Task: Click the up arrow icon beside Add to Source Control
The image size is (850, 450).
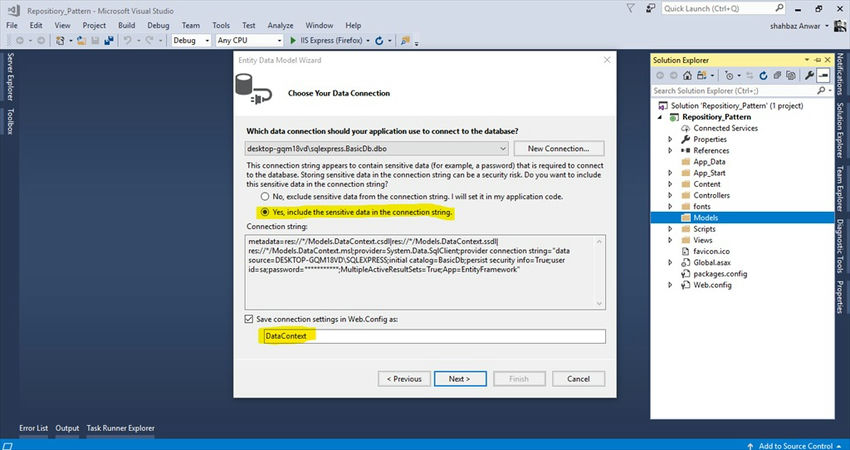Action: coord(750,446)
